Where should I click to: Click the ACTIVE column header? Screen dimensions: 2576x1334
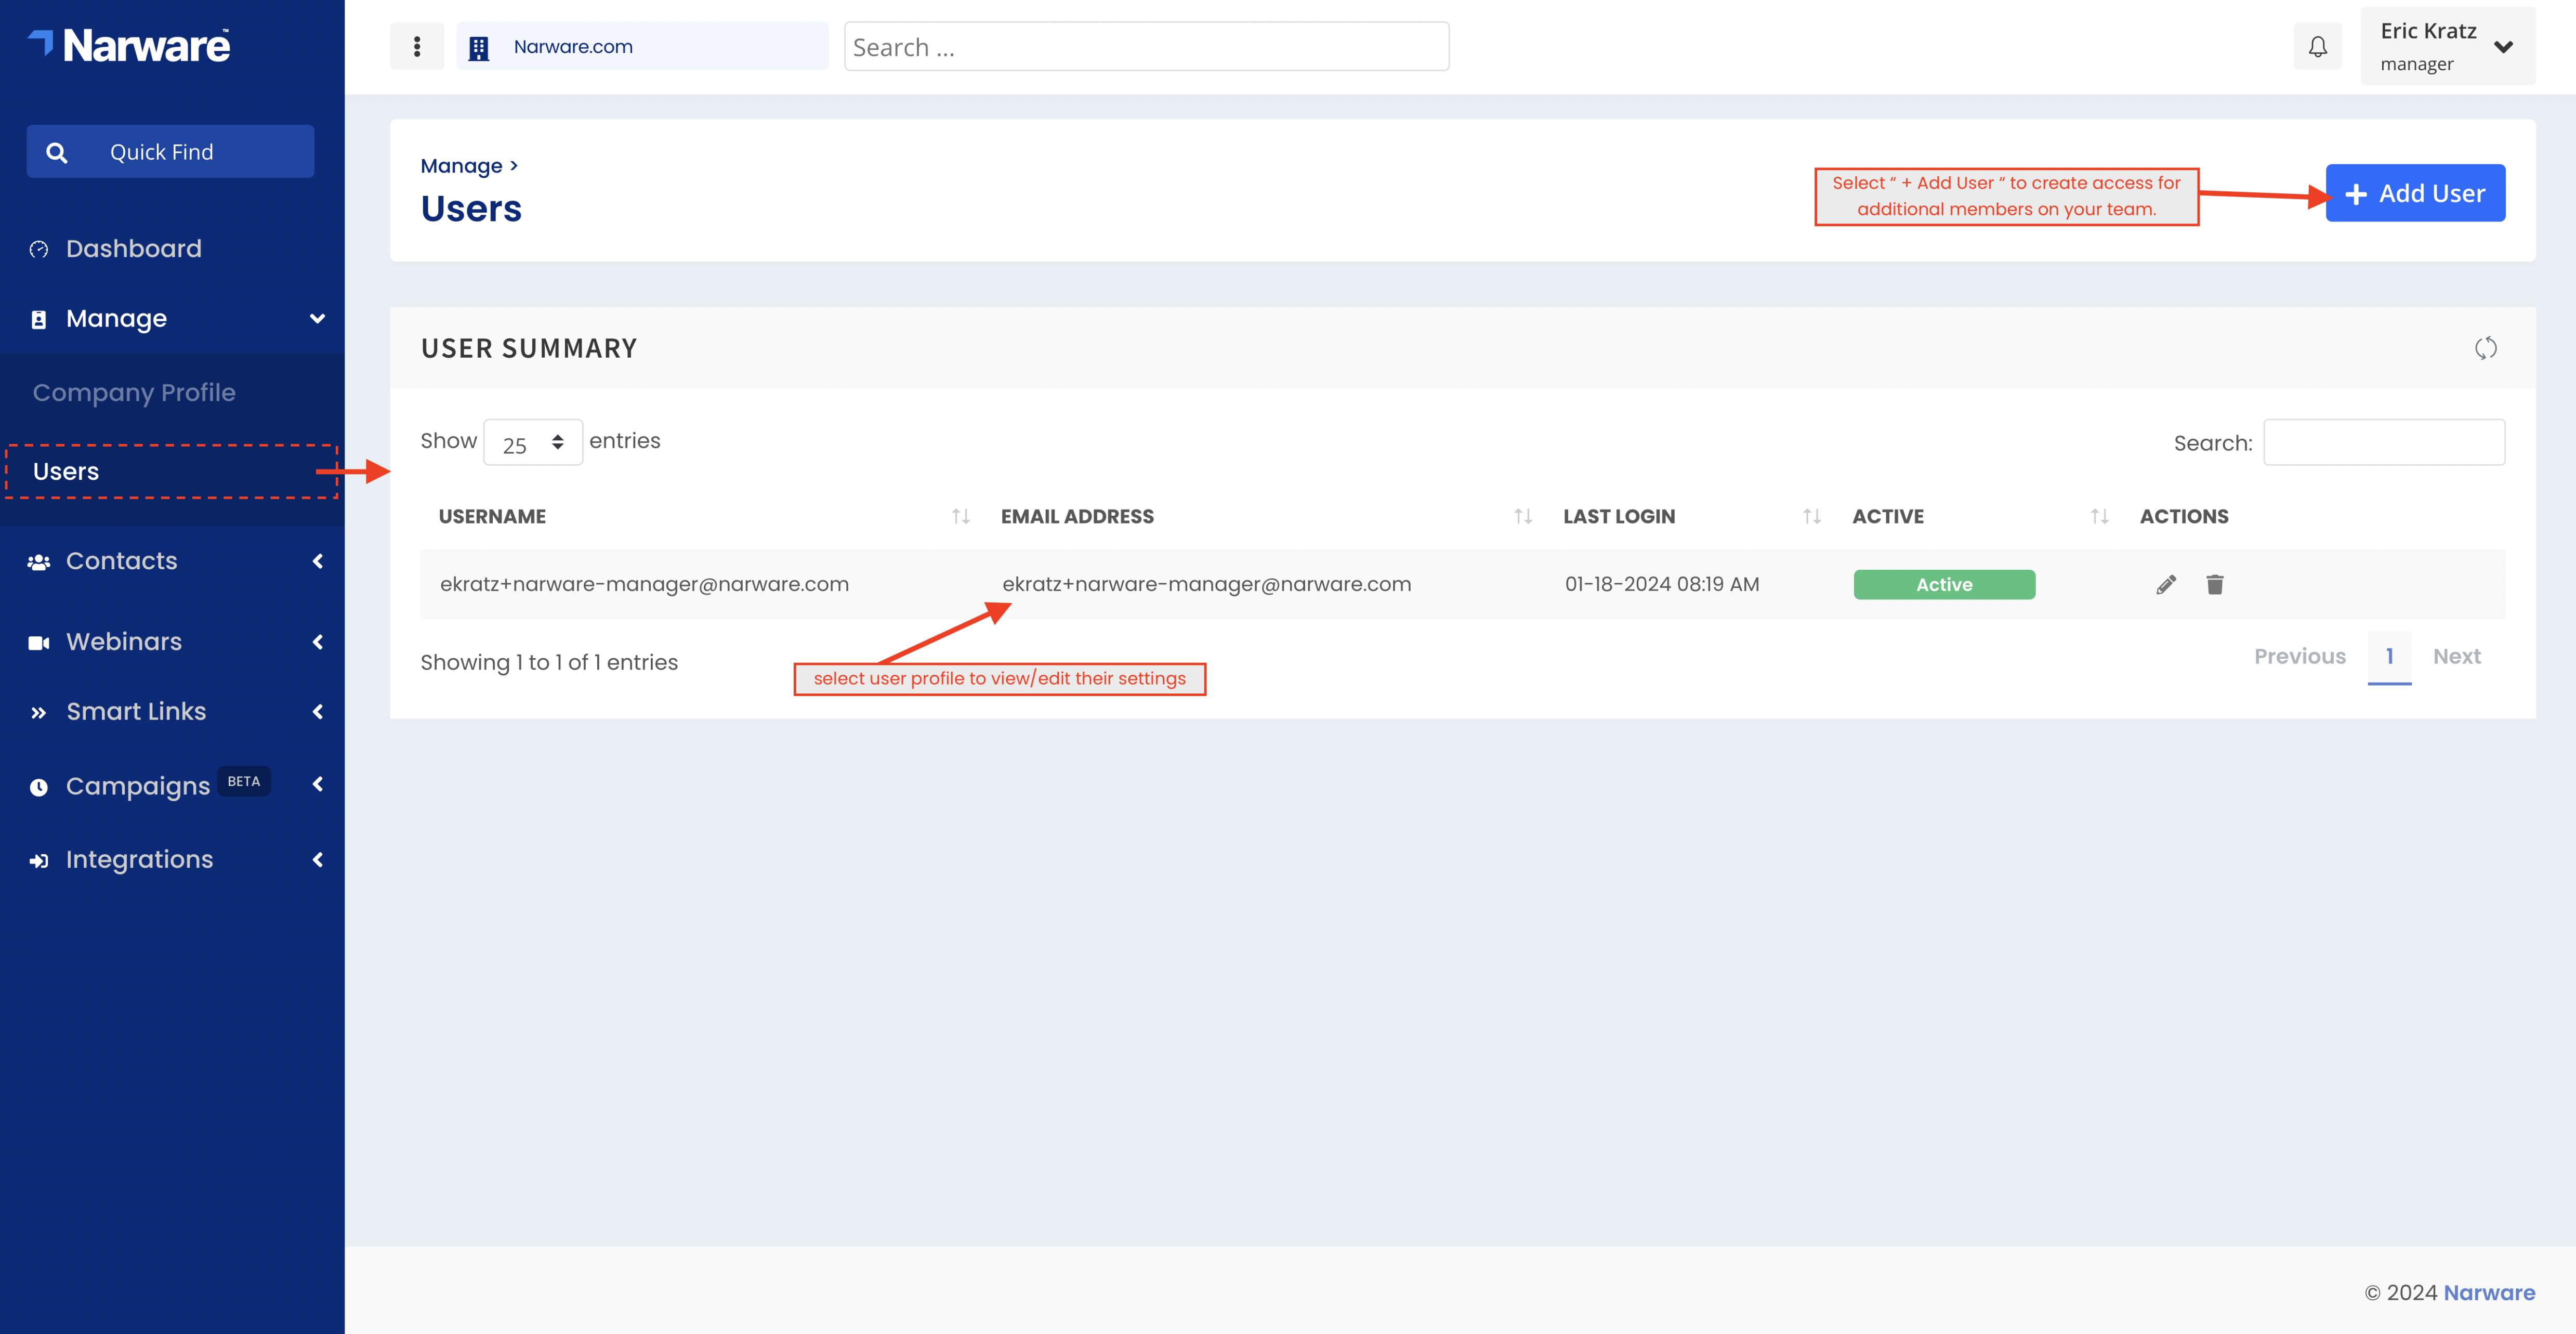pos(1888,516)
